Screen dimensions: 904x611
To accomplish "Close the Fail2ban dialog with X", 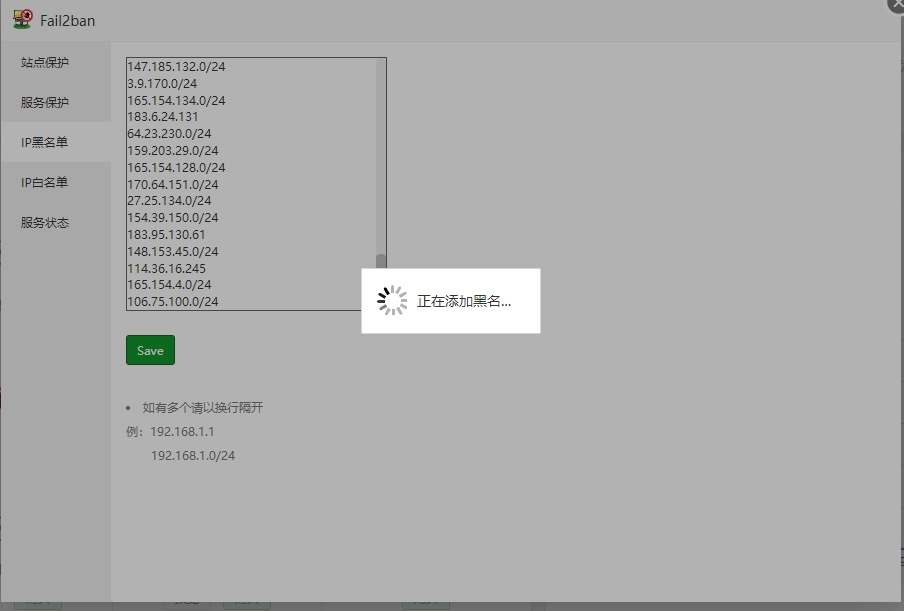I will pyautogui.click(x=896, y=3).
